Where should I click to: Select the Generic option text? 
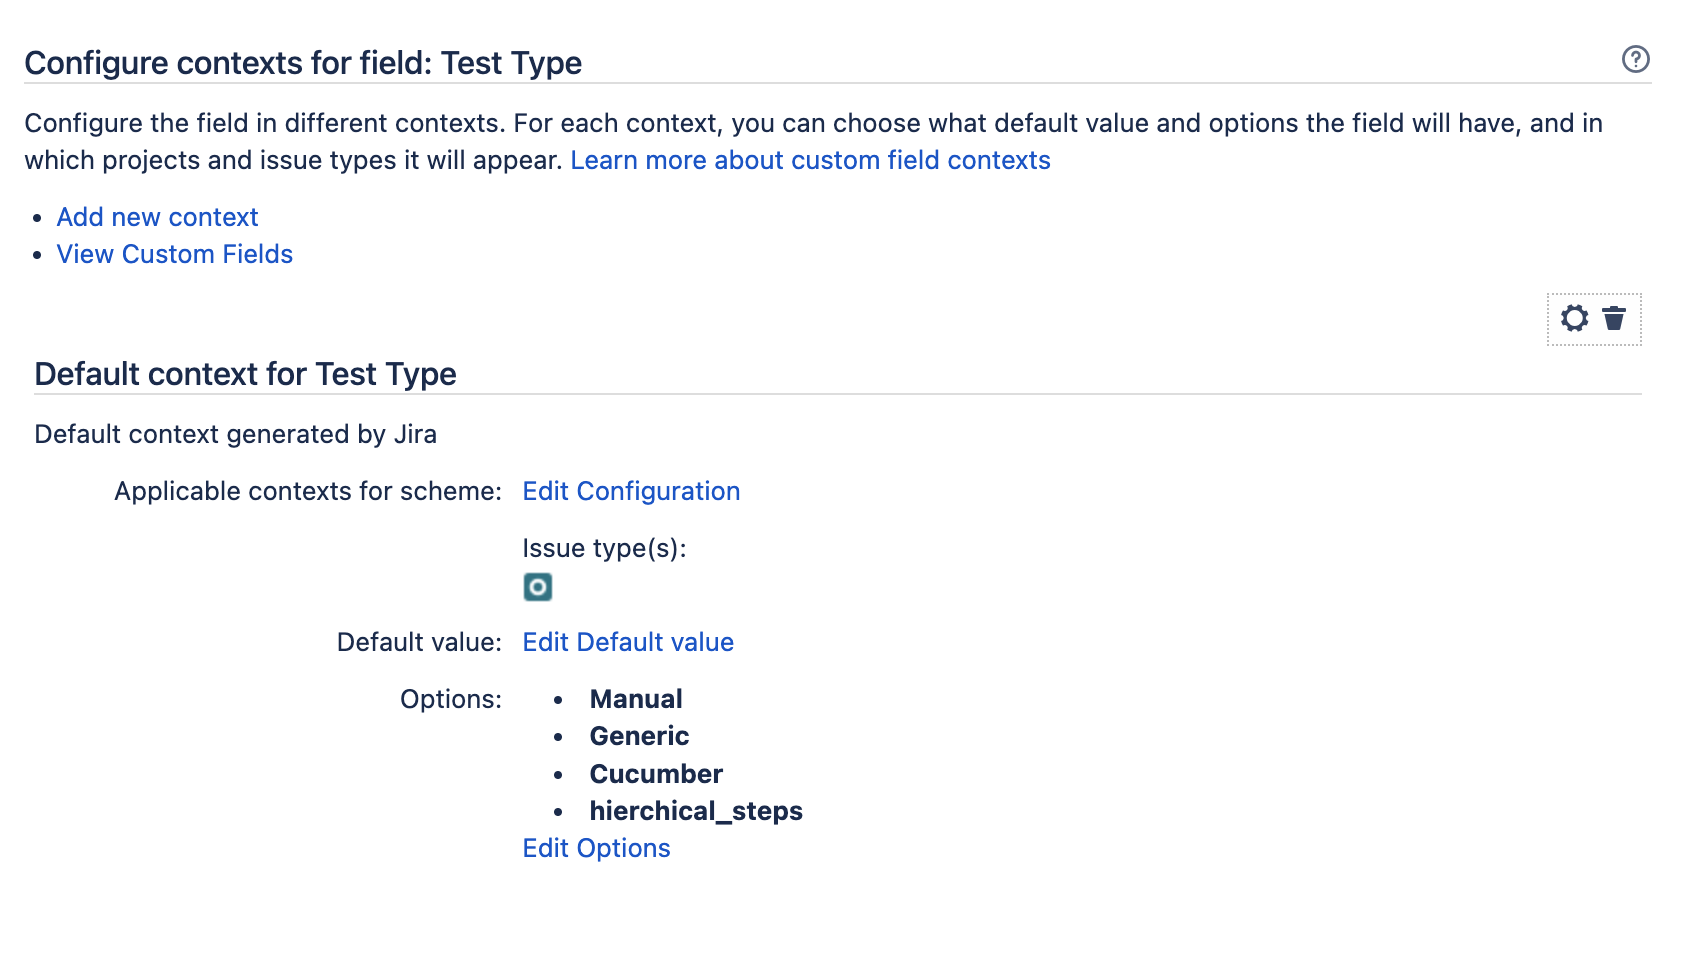tap(639, 736)
